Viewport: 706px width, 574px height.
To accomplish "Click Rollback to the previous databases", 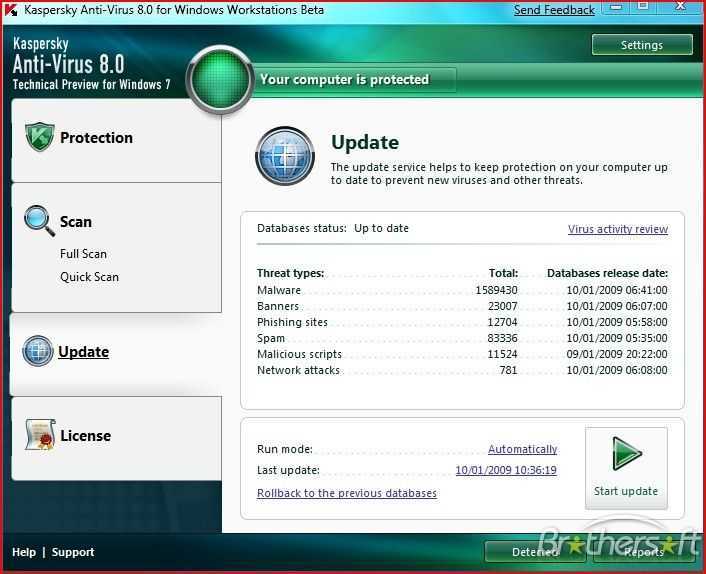I will click(x=347, y=493).
